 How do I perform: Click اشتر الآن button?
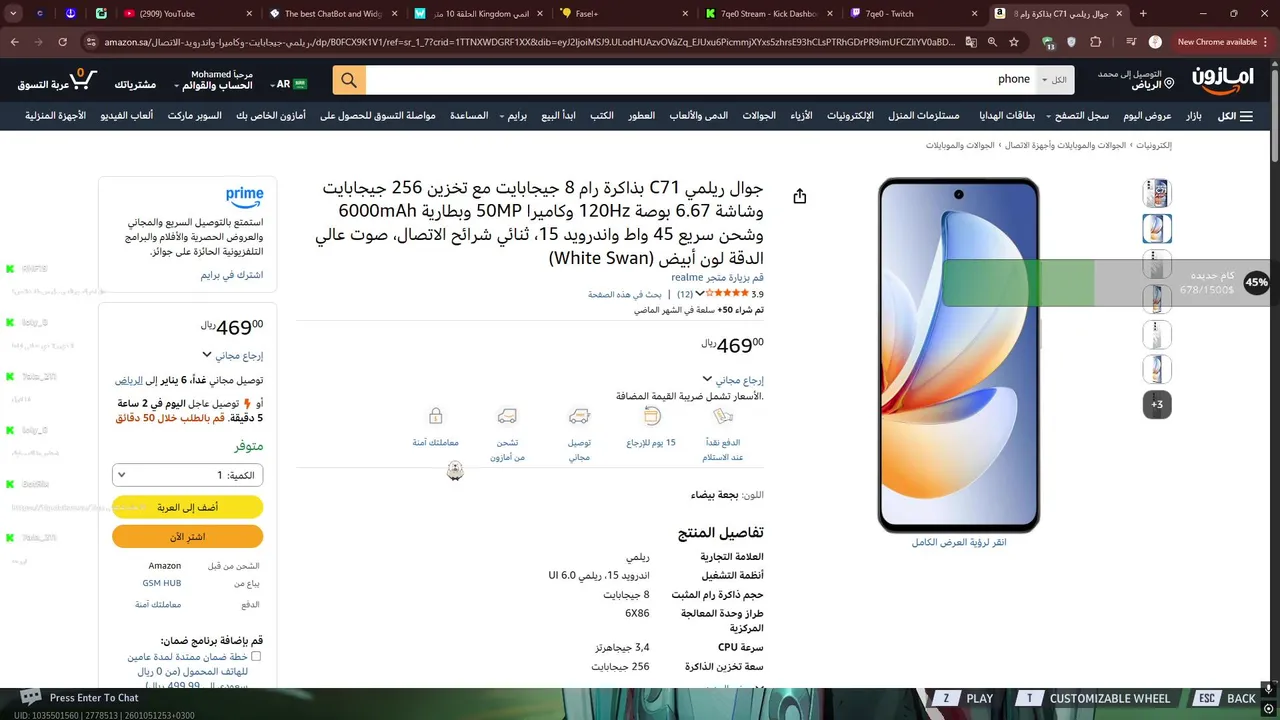click(188, 537)
